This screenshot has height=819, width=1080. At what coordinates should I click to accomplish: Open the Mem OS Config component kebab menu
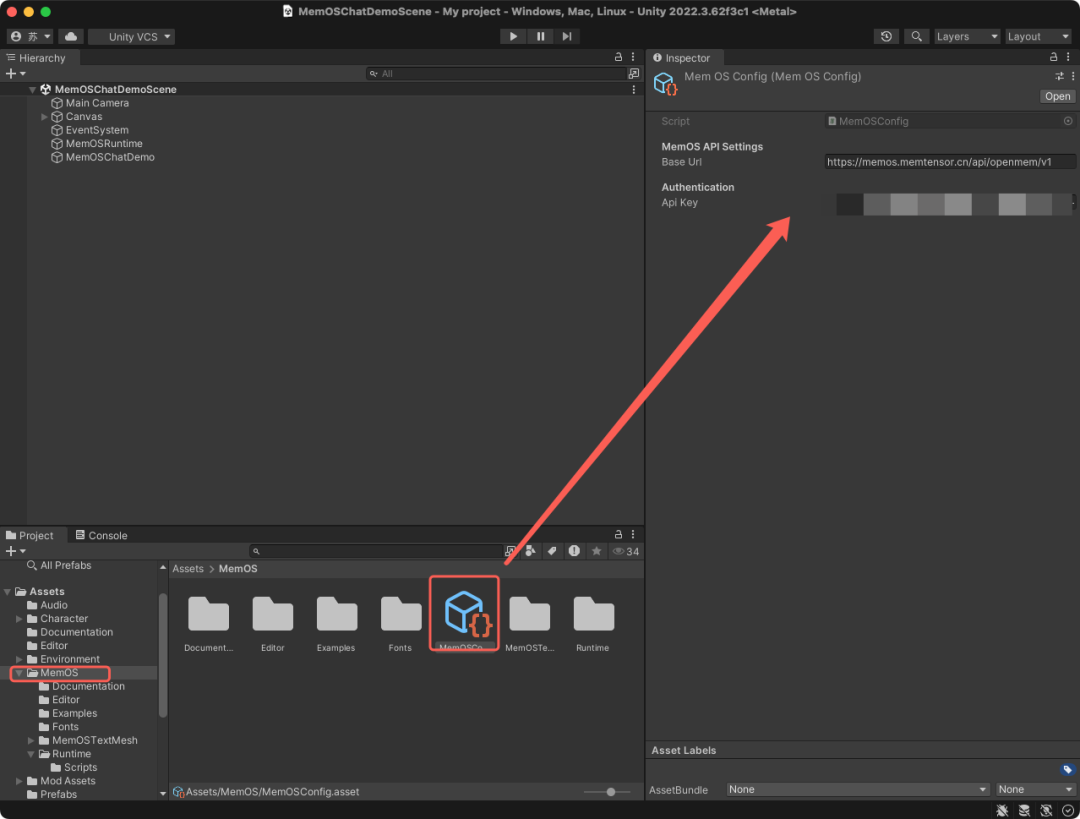pyautogui.click(x=1073, y=76)
